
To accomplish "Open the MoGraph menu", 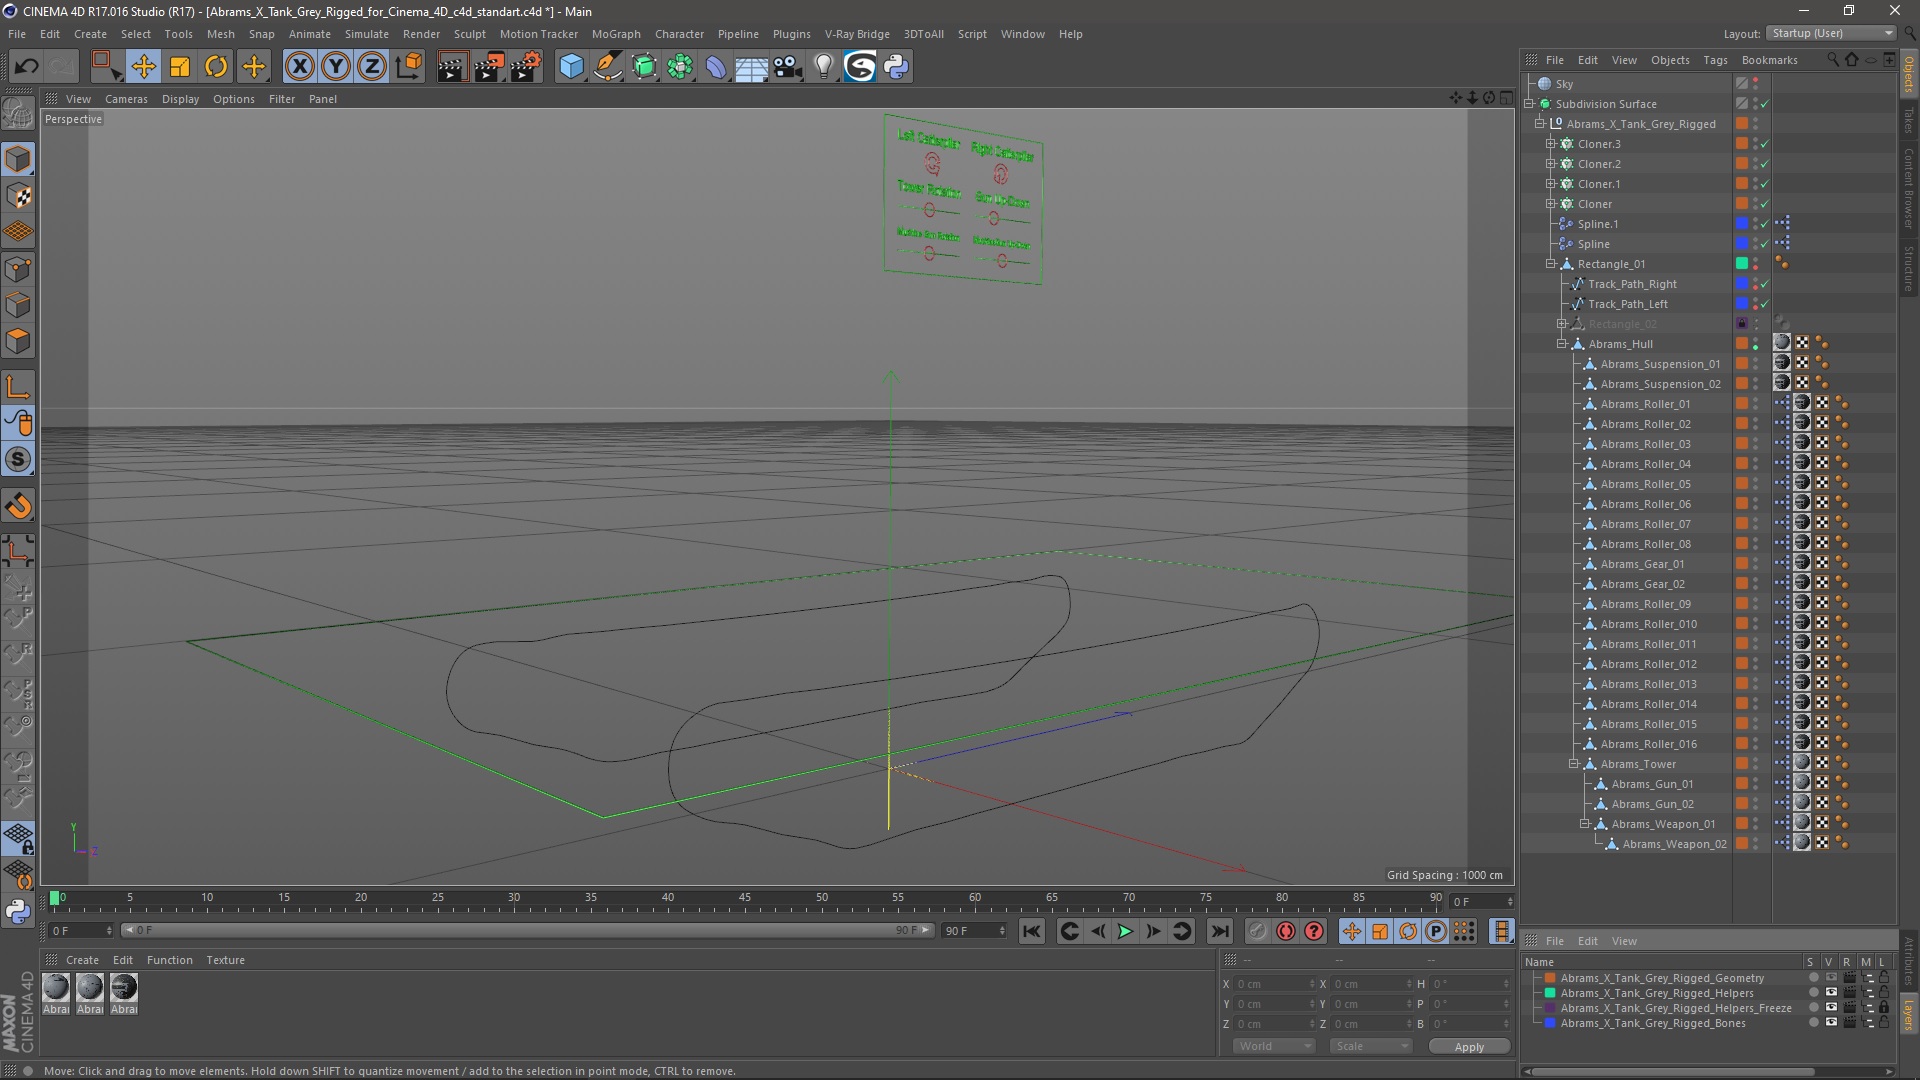I will pos(615,34).
